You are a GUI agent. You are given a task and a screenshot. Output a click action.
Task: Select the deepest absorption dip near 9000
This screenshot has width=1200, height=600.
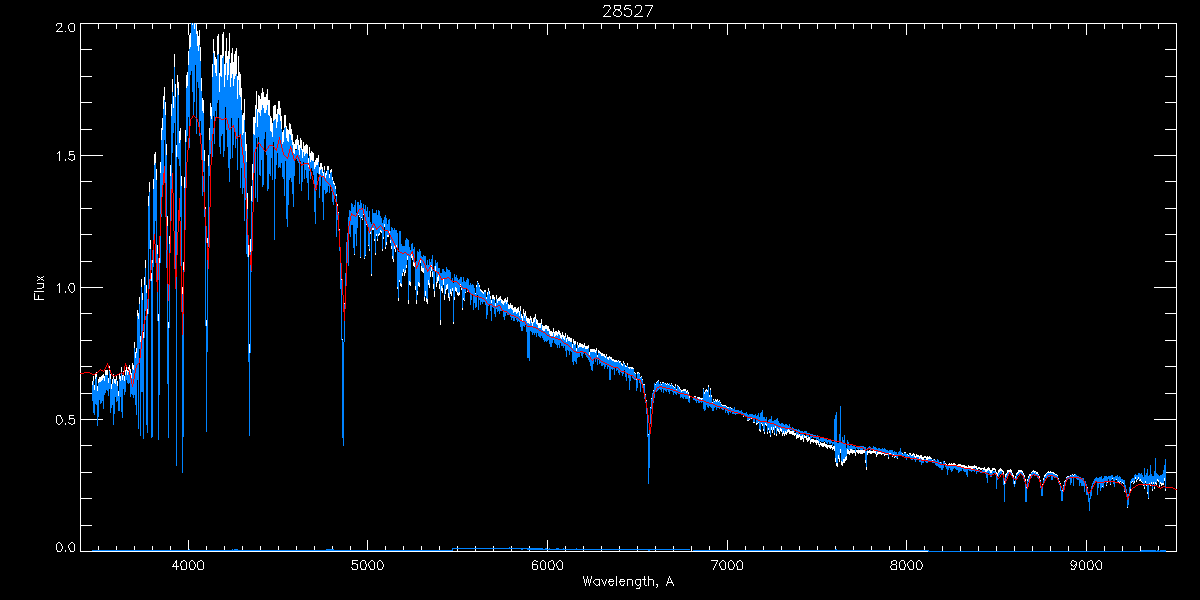(x=1089, y=506)
